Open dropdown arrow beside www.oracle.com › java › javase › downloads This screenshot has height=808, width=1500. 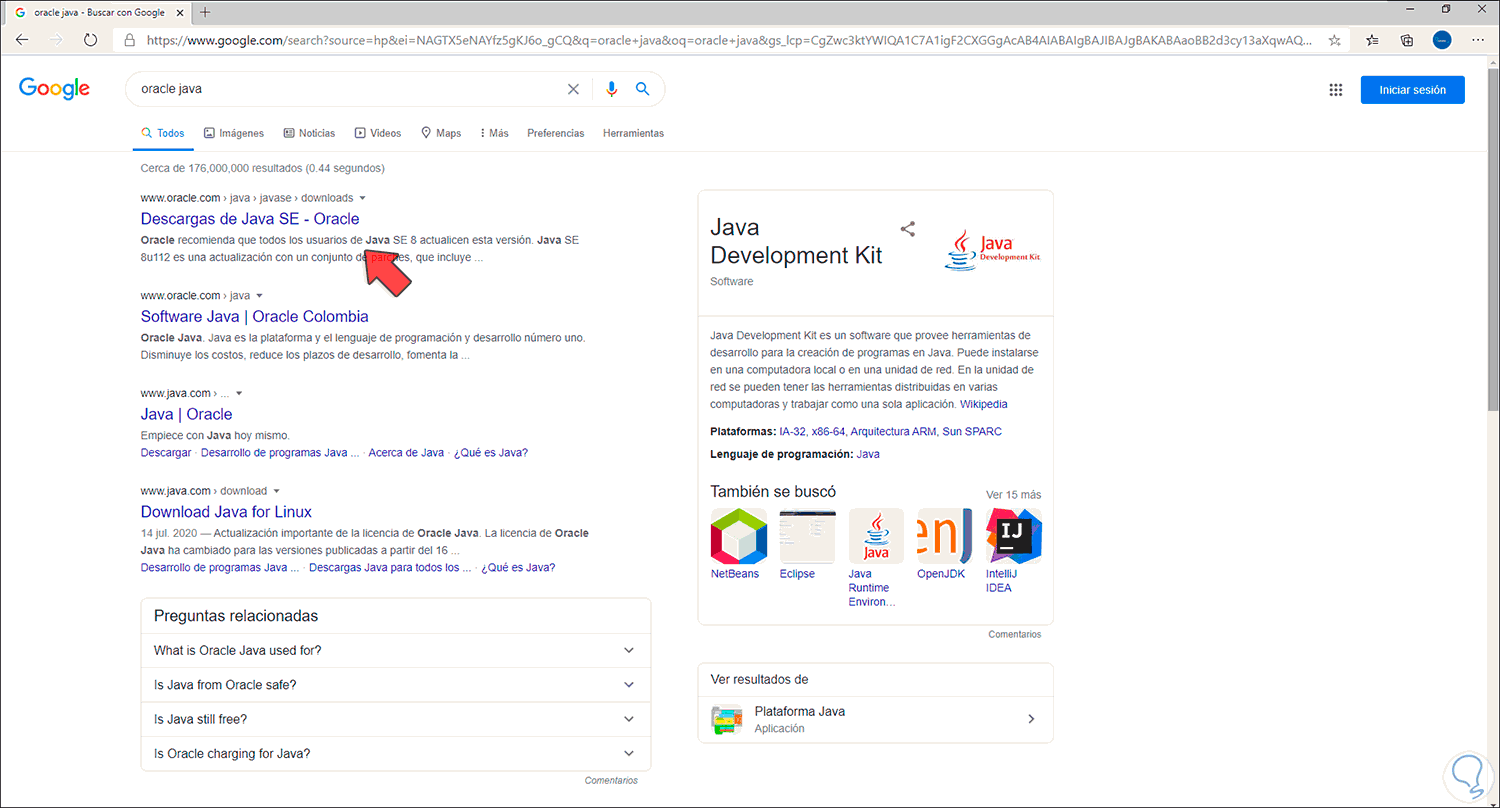click(x=362, y=198)
